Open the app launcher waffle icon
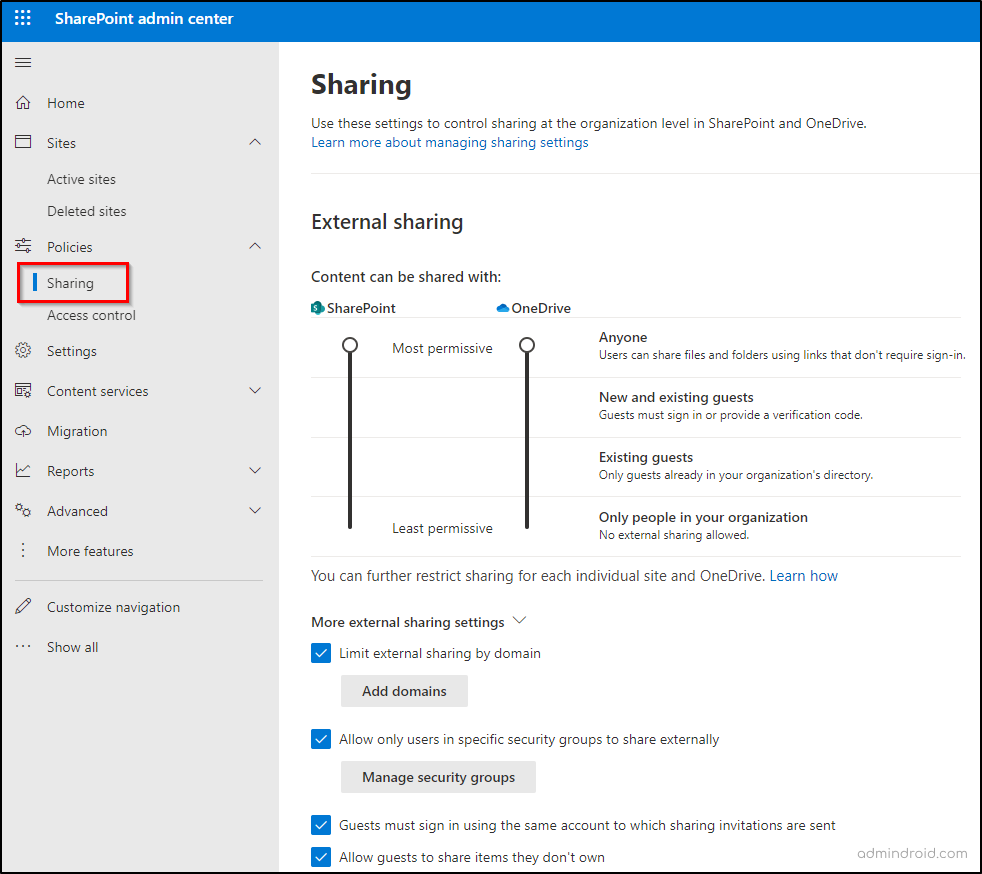 (x=23, y=18)
